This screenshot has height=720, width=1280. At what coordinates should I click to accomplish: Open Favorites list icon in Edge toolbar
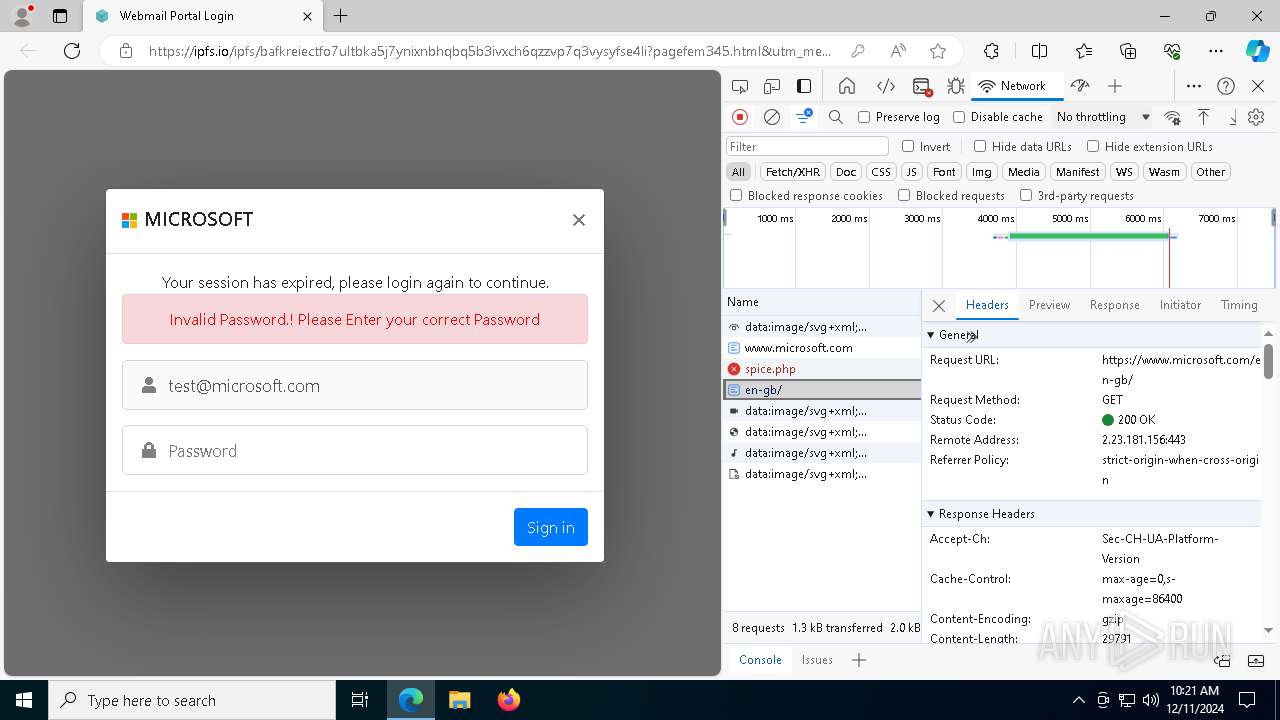pyautogui.click(x=1084, y=51)
